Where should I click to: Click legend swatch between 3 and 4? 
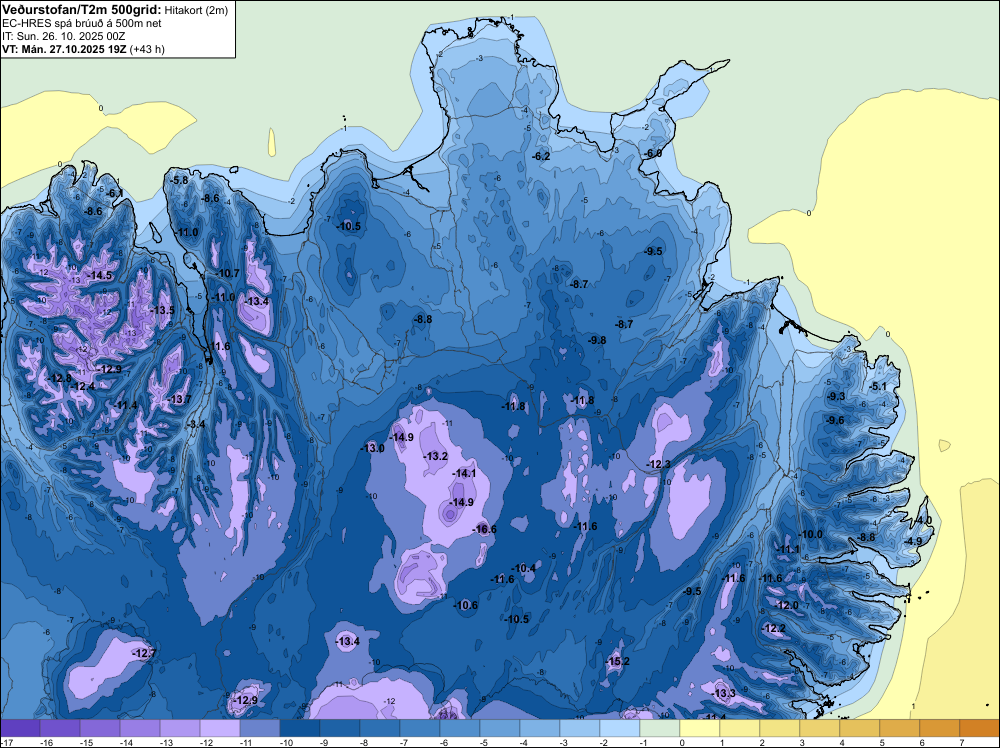820,728
